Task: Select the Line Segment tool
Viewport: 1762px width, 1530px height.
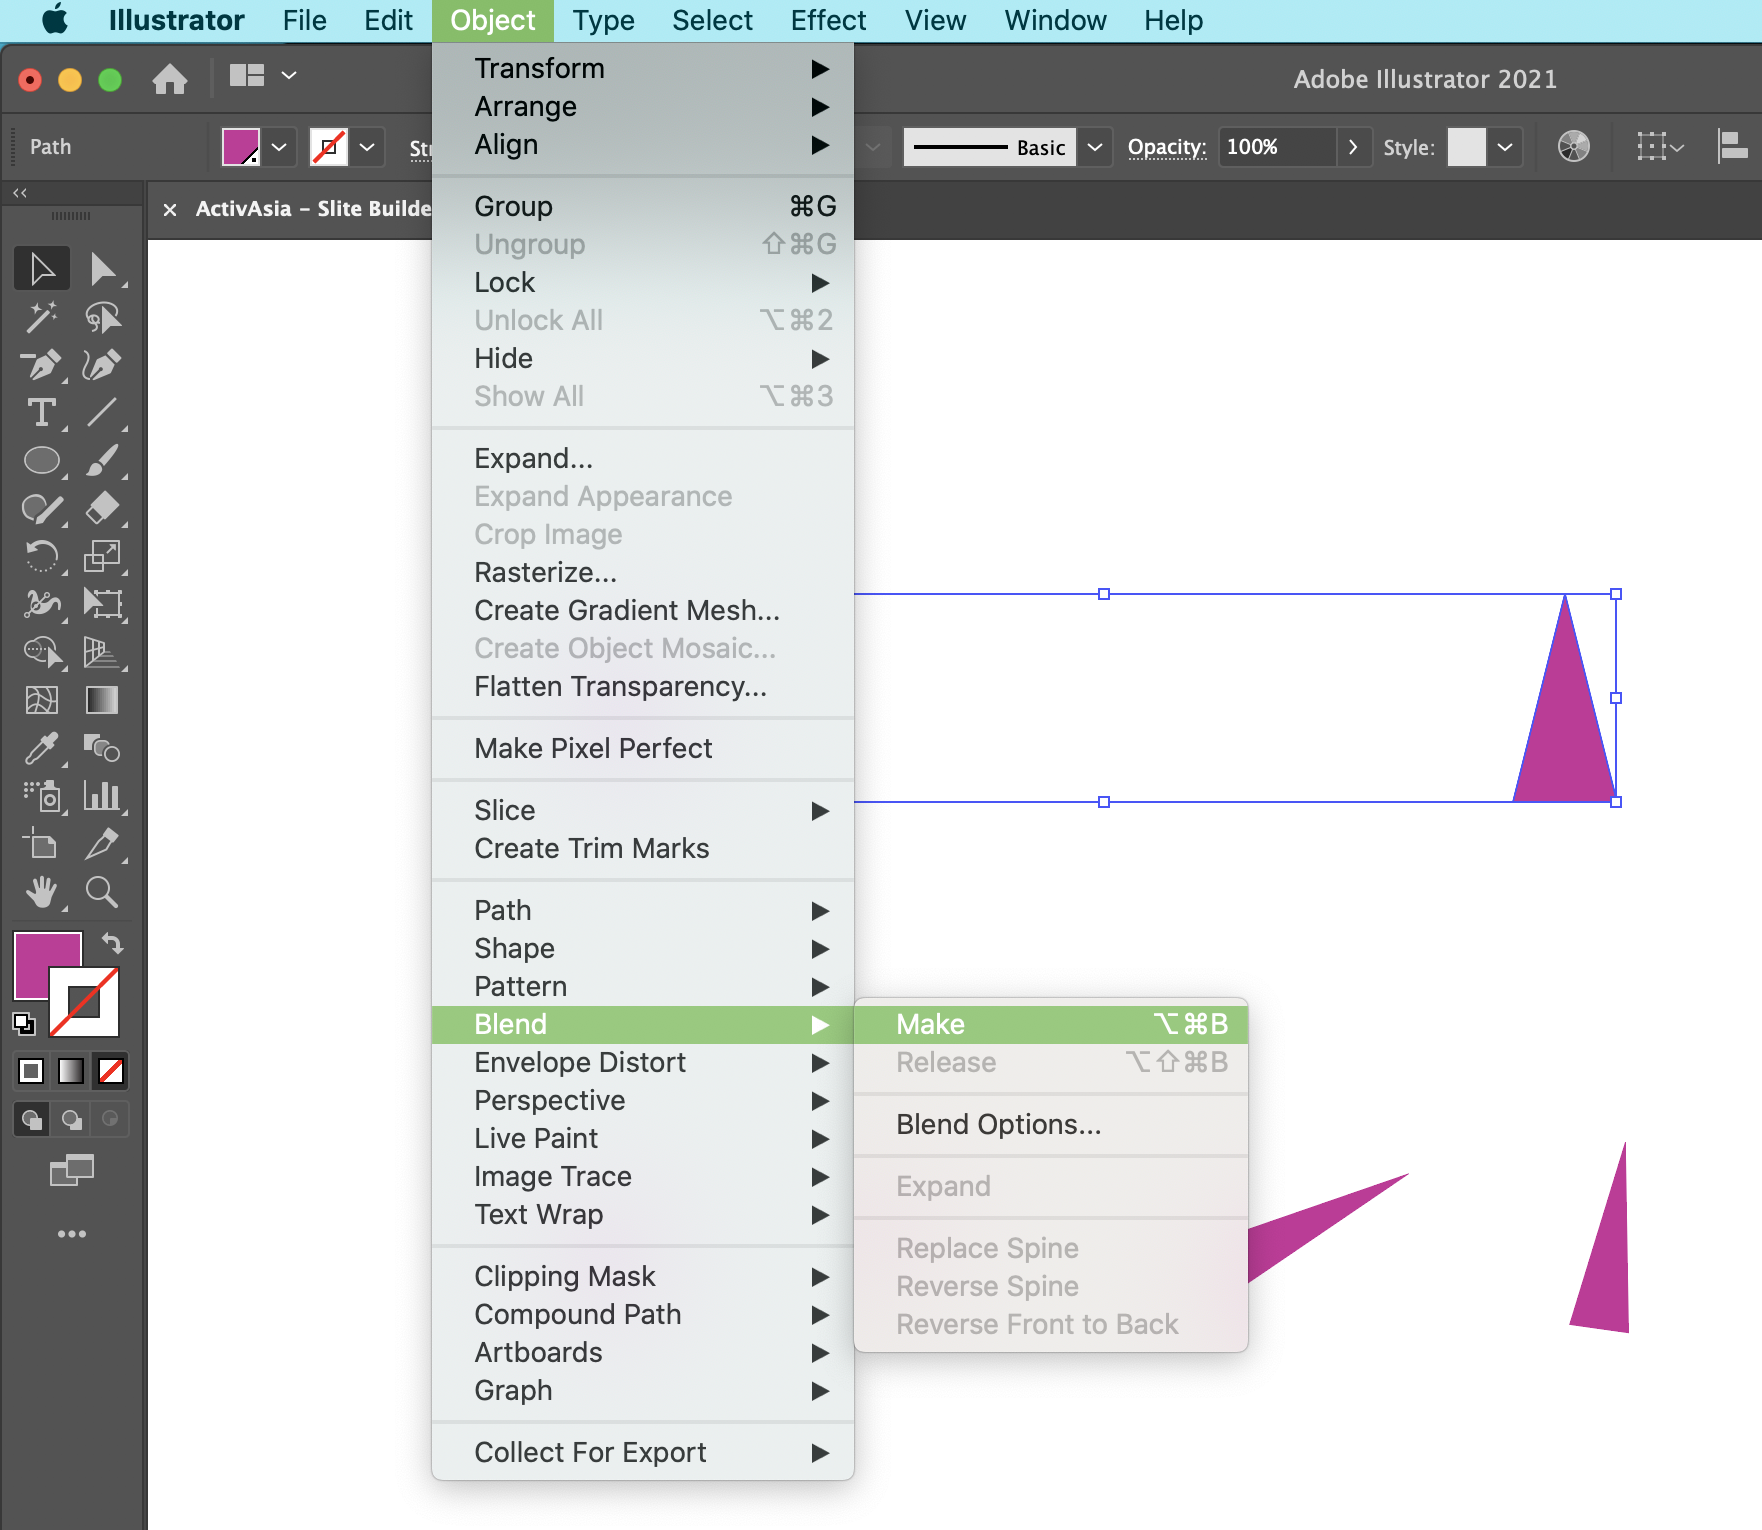Action: tap(102, 413)
